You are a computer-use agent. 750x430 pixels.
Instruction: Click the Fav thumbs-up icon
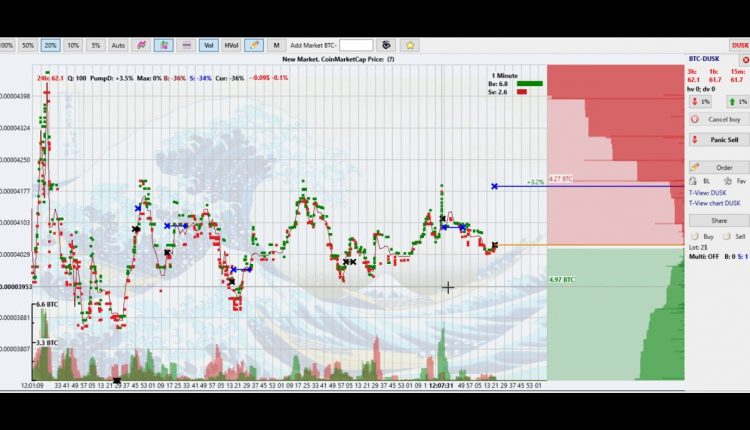tap(728, 181)
